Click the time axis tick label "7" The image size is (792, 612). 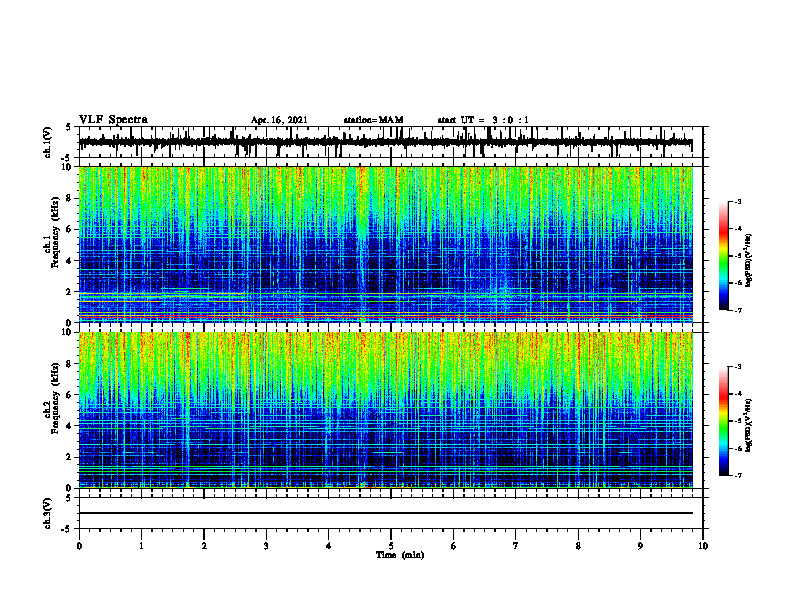(x=516, y=546)
